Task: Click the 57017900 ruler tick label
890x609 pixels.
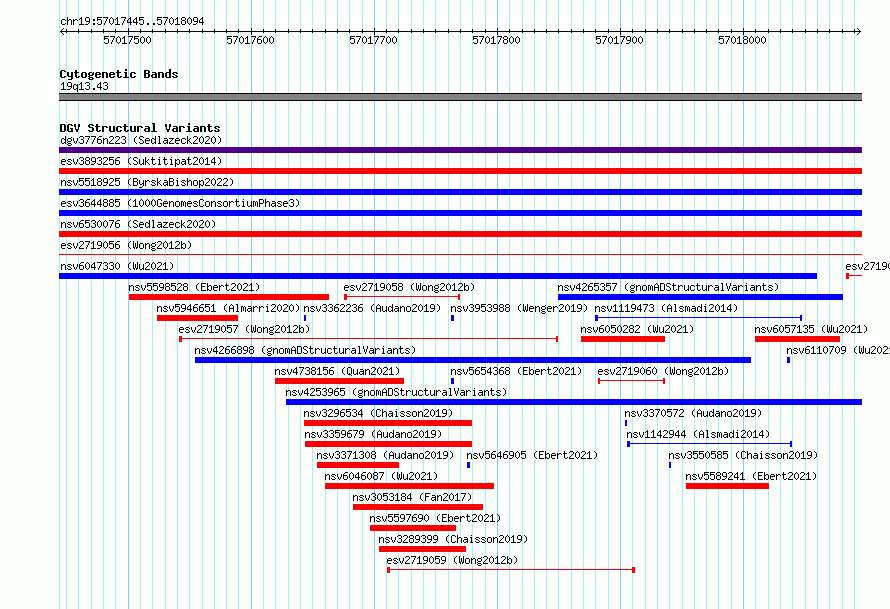Action: point(619,40)
